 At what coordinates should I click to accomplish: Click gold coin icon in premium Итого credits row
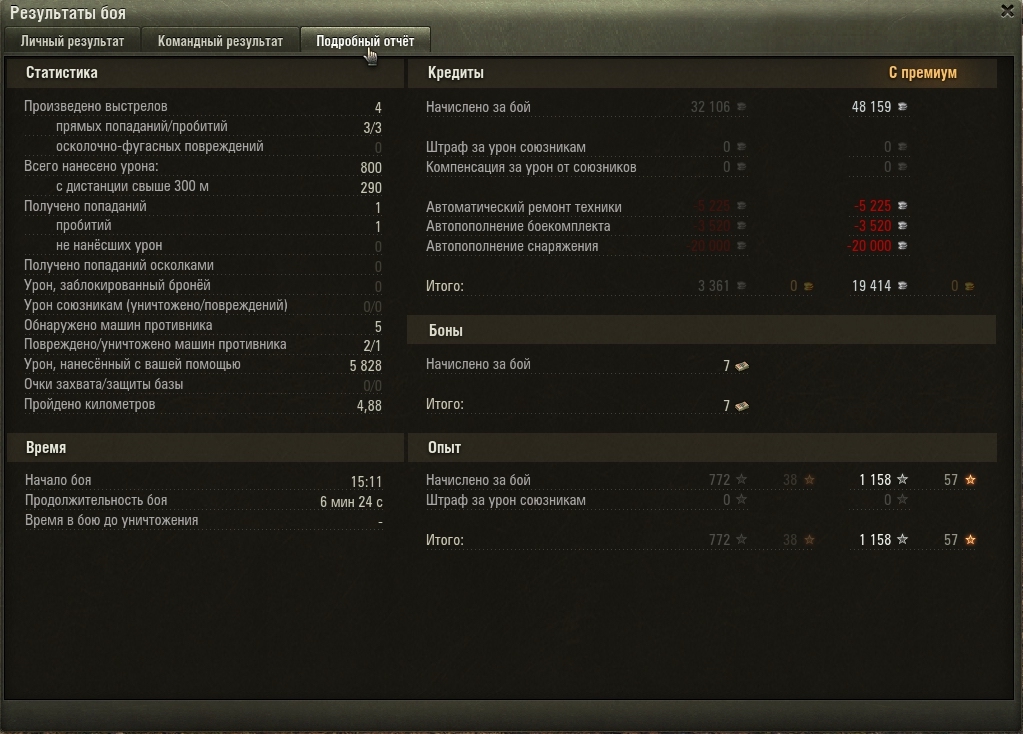point(970,286)
